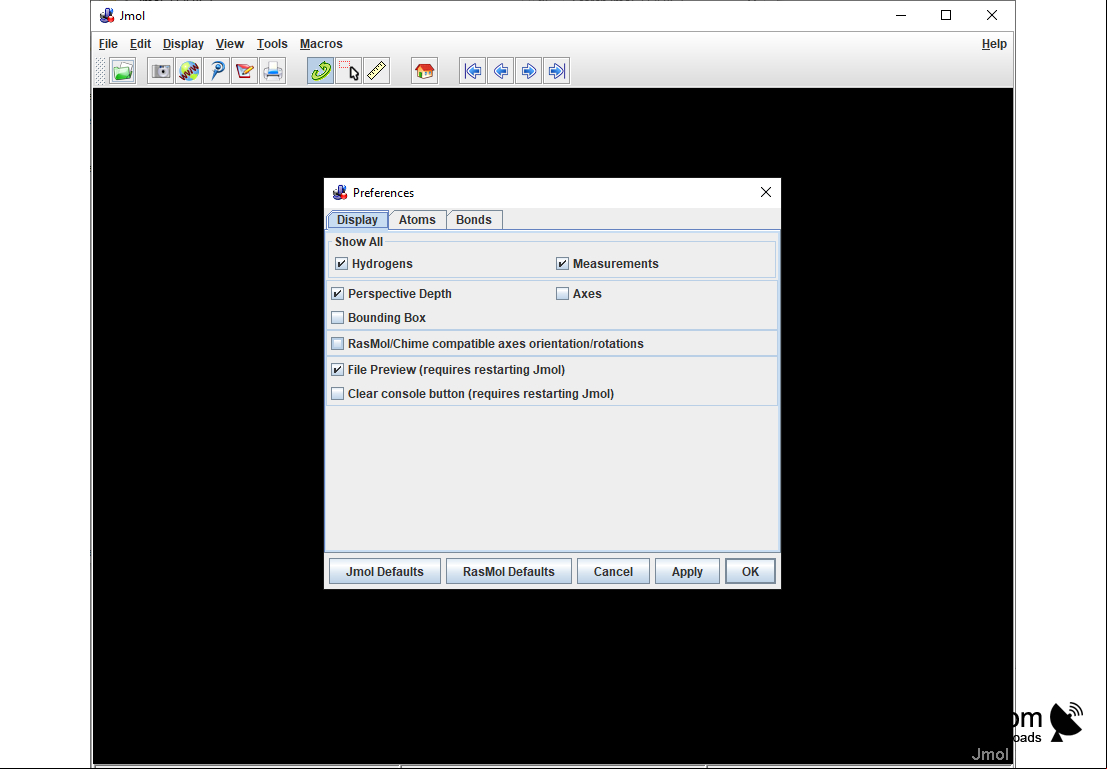Export image using the camera icon
Viewport: 1107px width, 769px height.
[161, 71]
